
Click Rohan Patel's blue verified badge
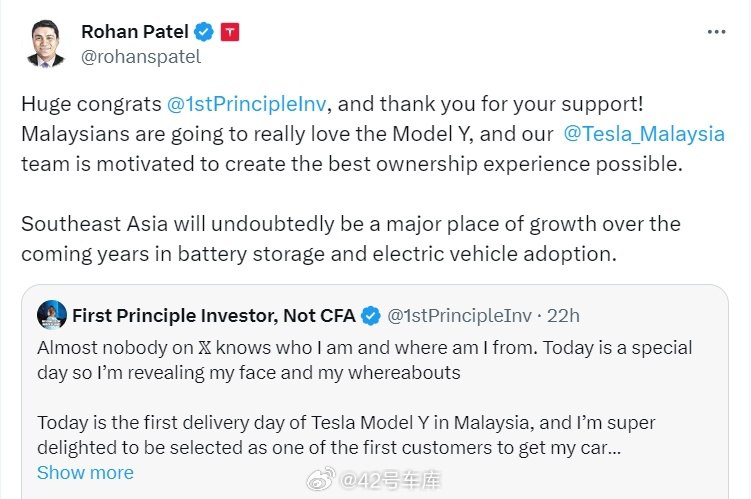[x=204, y=32]
